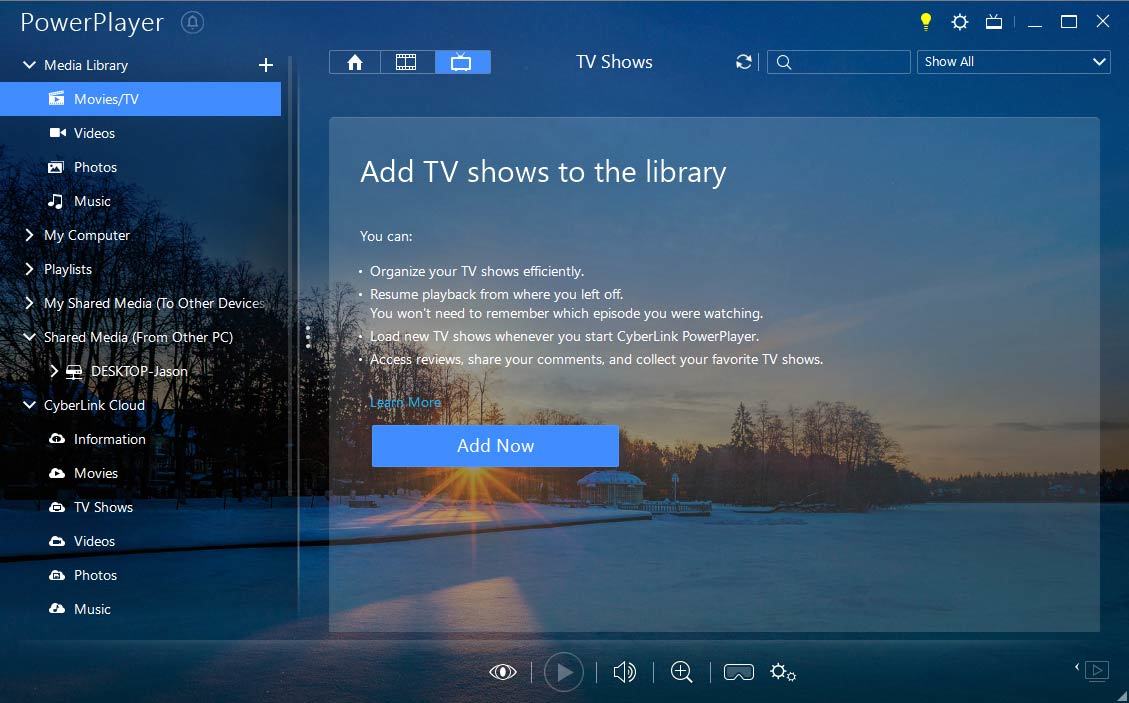Focus the library search field

839,62
